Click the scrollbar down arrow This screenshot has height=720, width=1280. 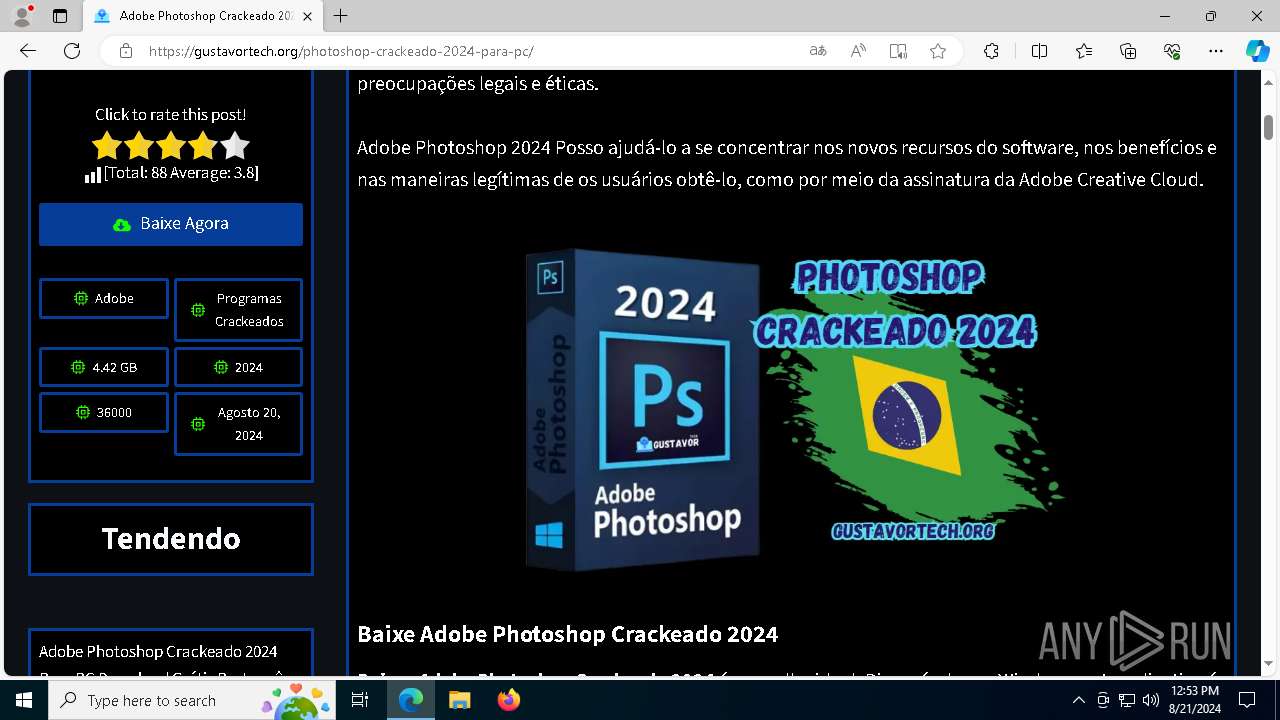(x=1268, y=662)
